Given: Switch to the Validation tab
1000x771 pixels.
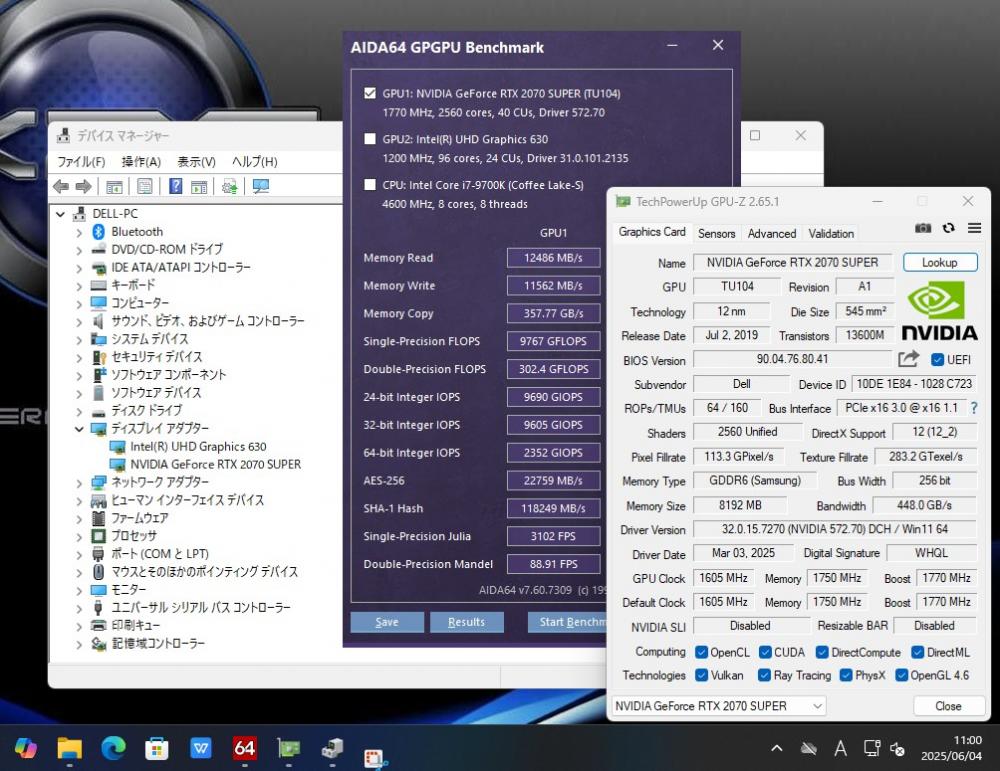Looking at the screenshot, I should pyautogui.click(x=831, y=233).
